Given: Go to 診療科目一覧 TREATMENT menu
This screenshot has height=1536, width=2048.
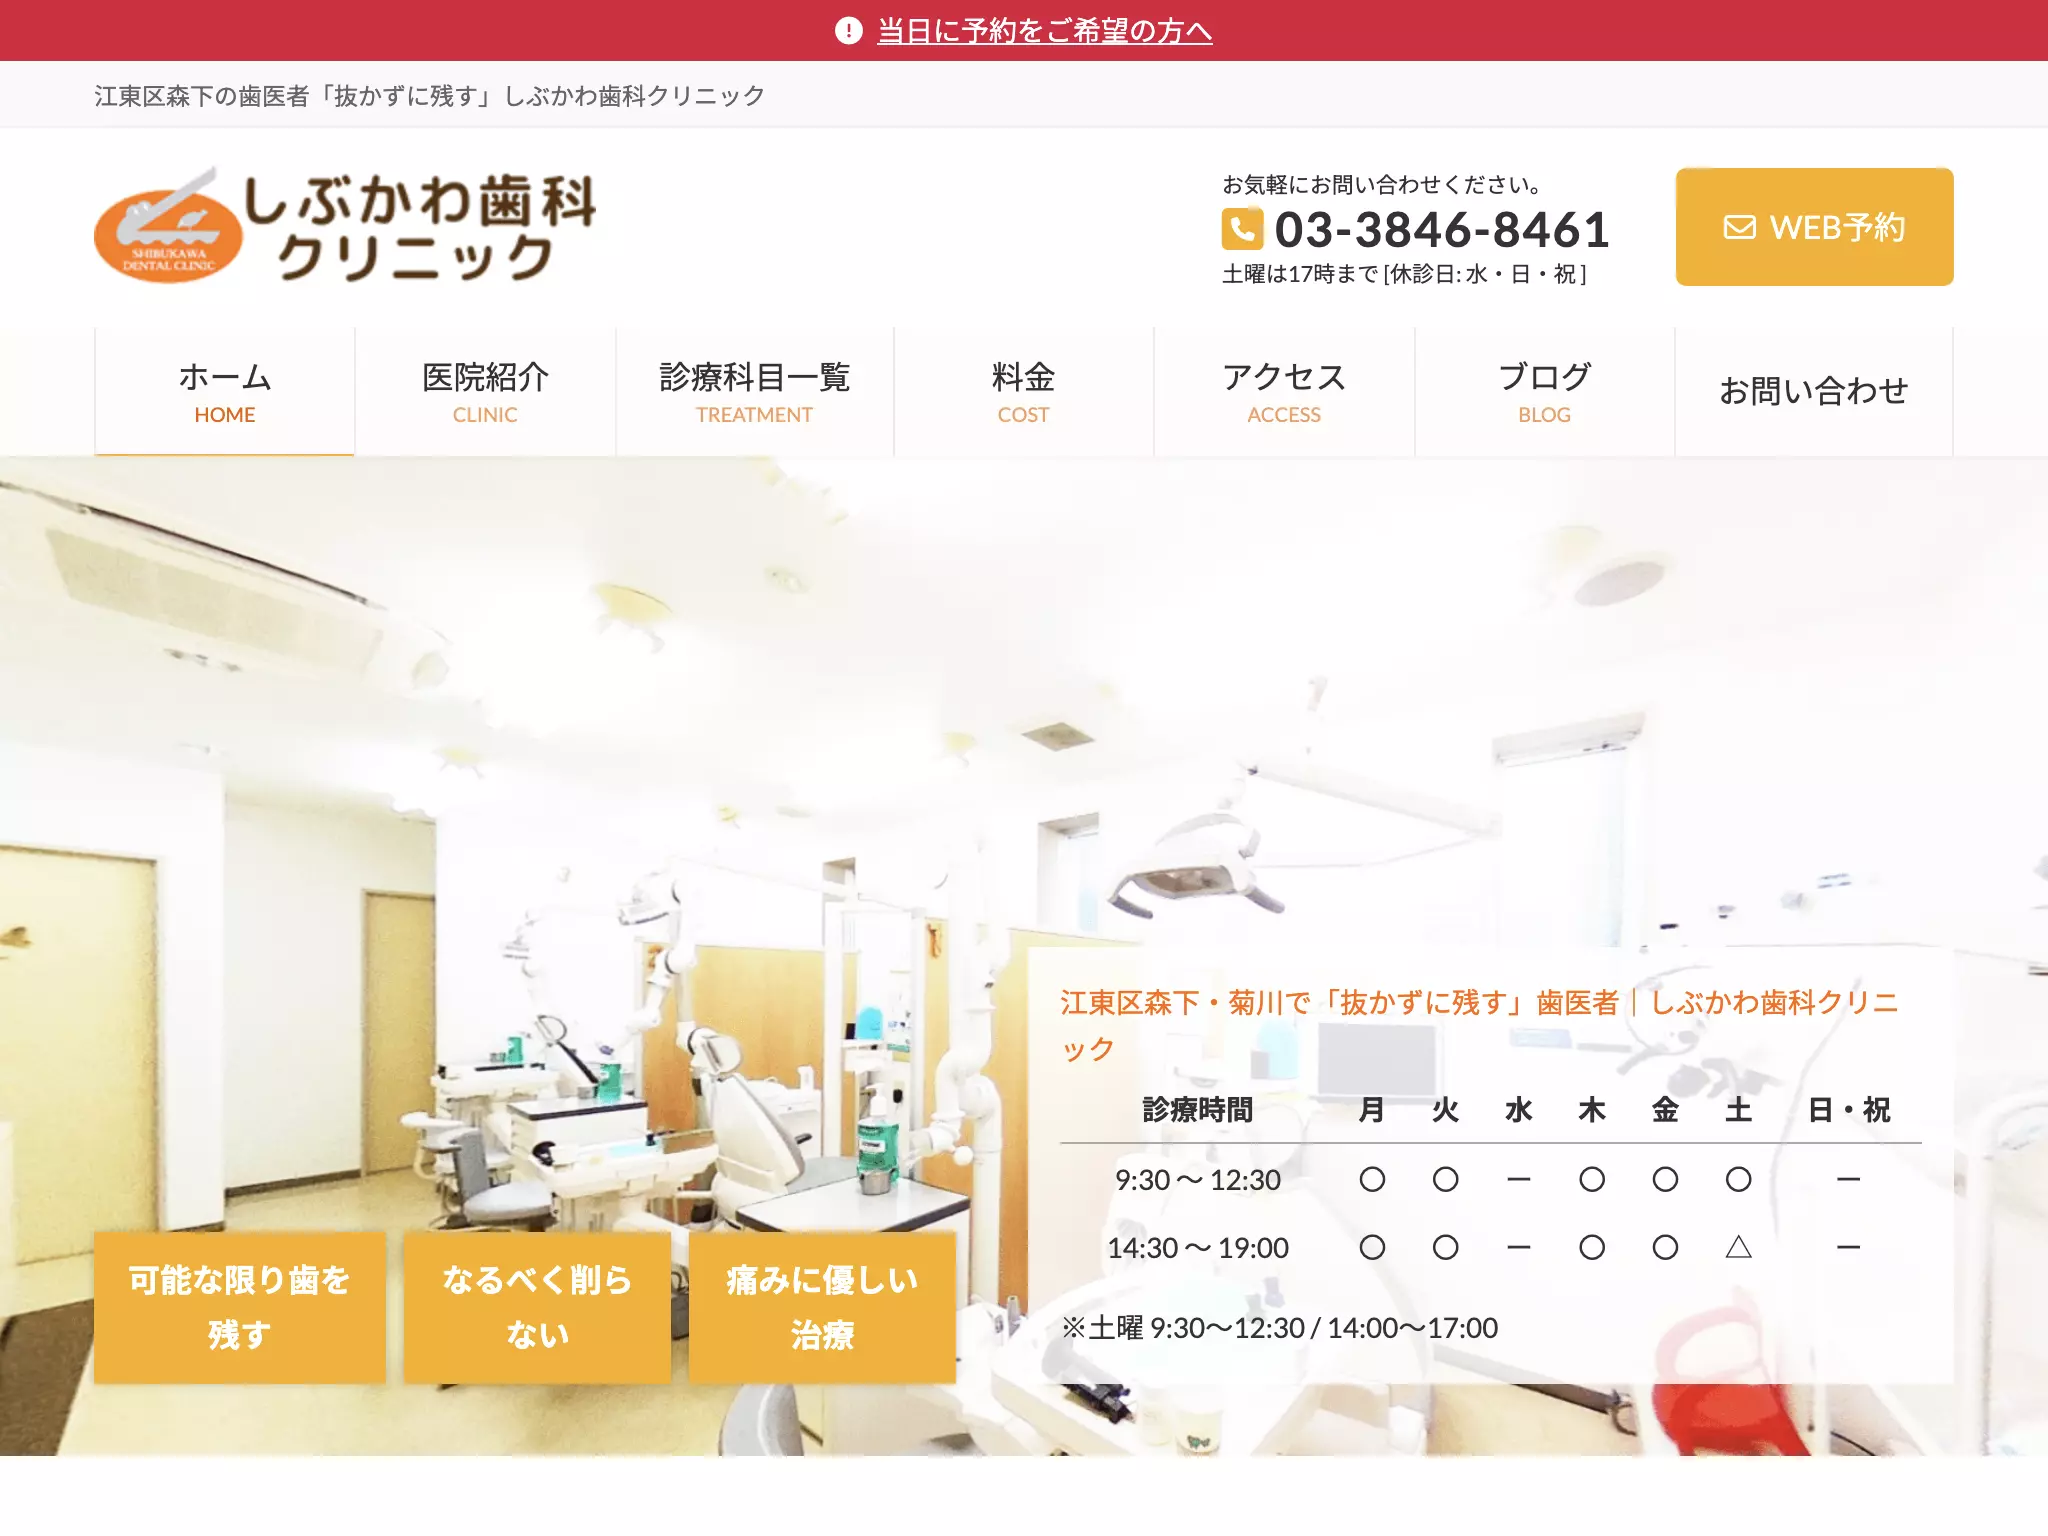Looking at the screenshot, I should point(754,392).
